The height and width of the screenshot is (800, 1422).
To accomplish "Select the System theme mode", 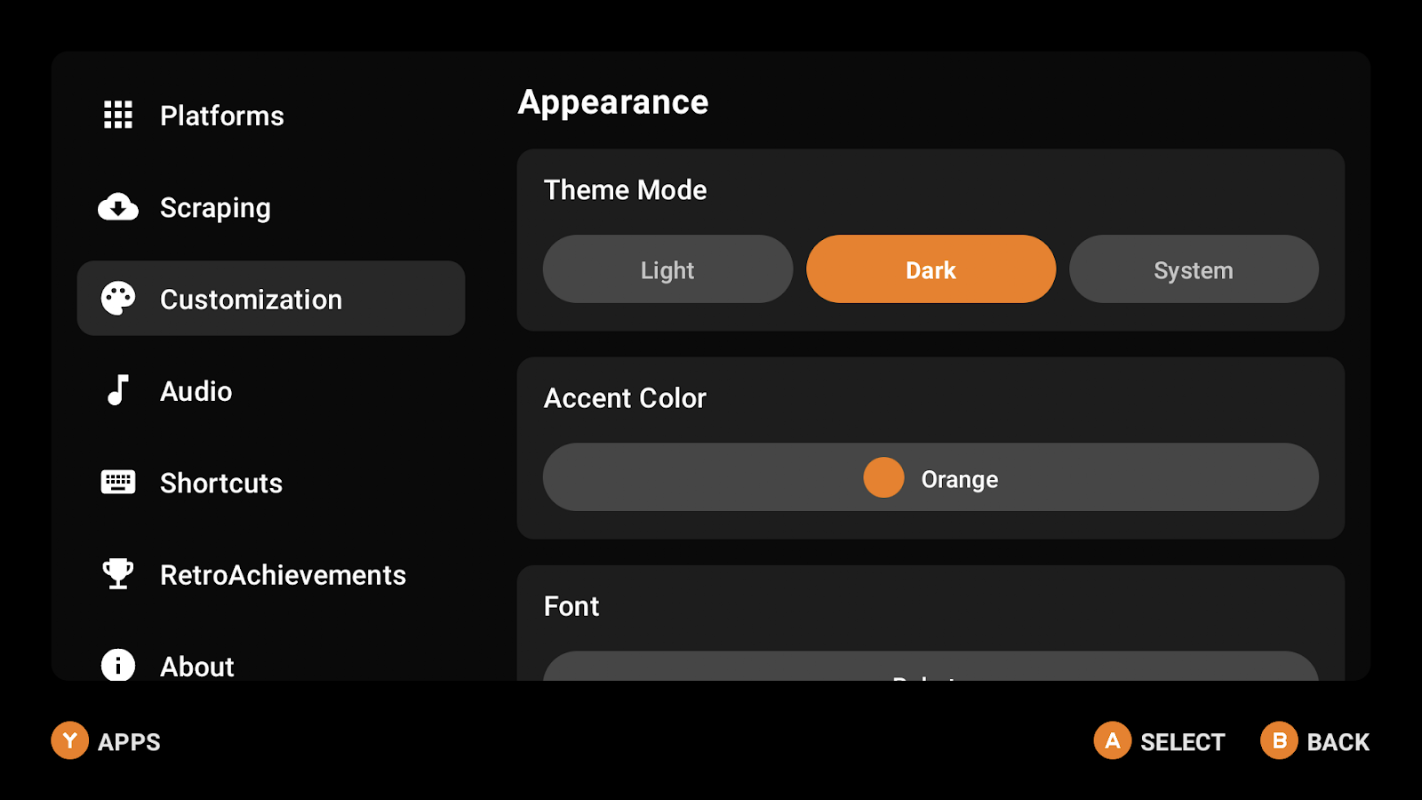I will tap(1194, 269).
